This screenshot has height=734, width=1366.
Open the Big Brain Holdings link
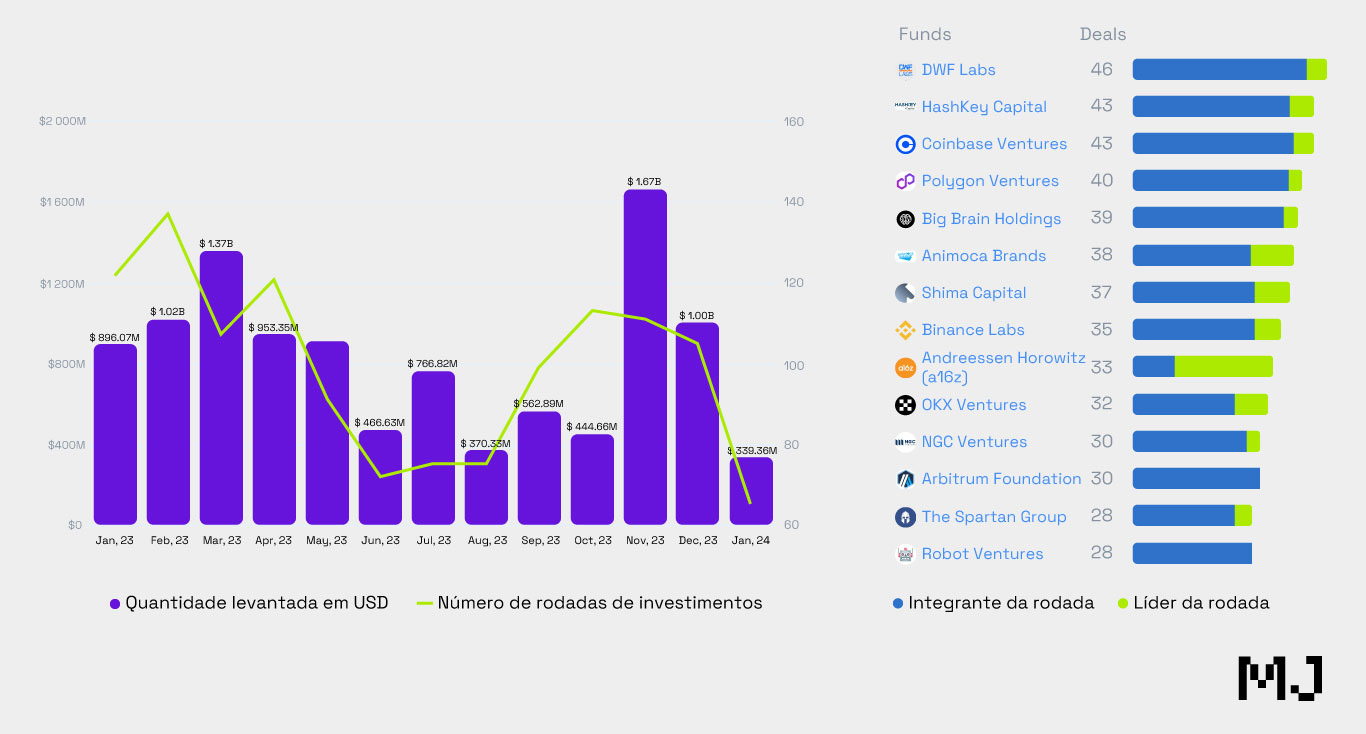[991, 219]
